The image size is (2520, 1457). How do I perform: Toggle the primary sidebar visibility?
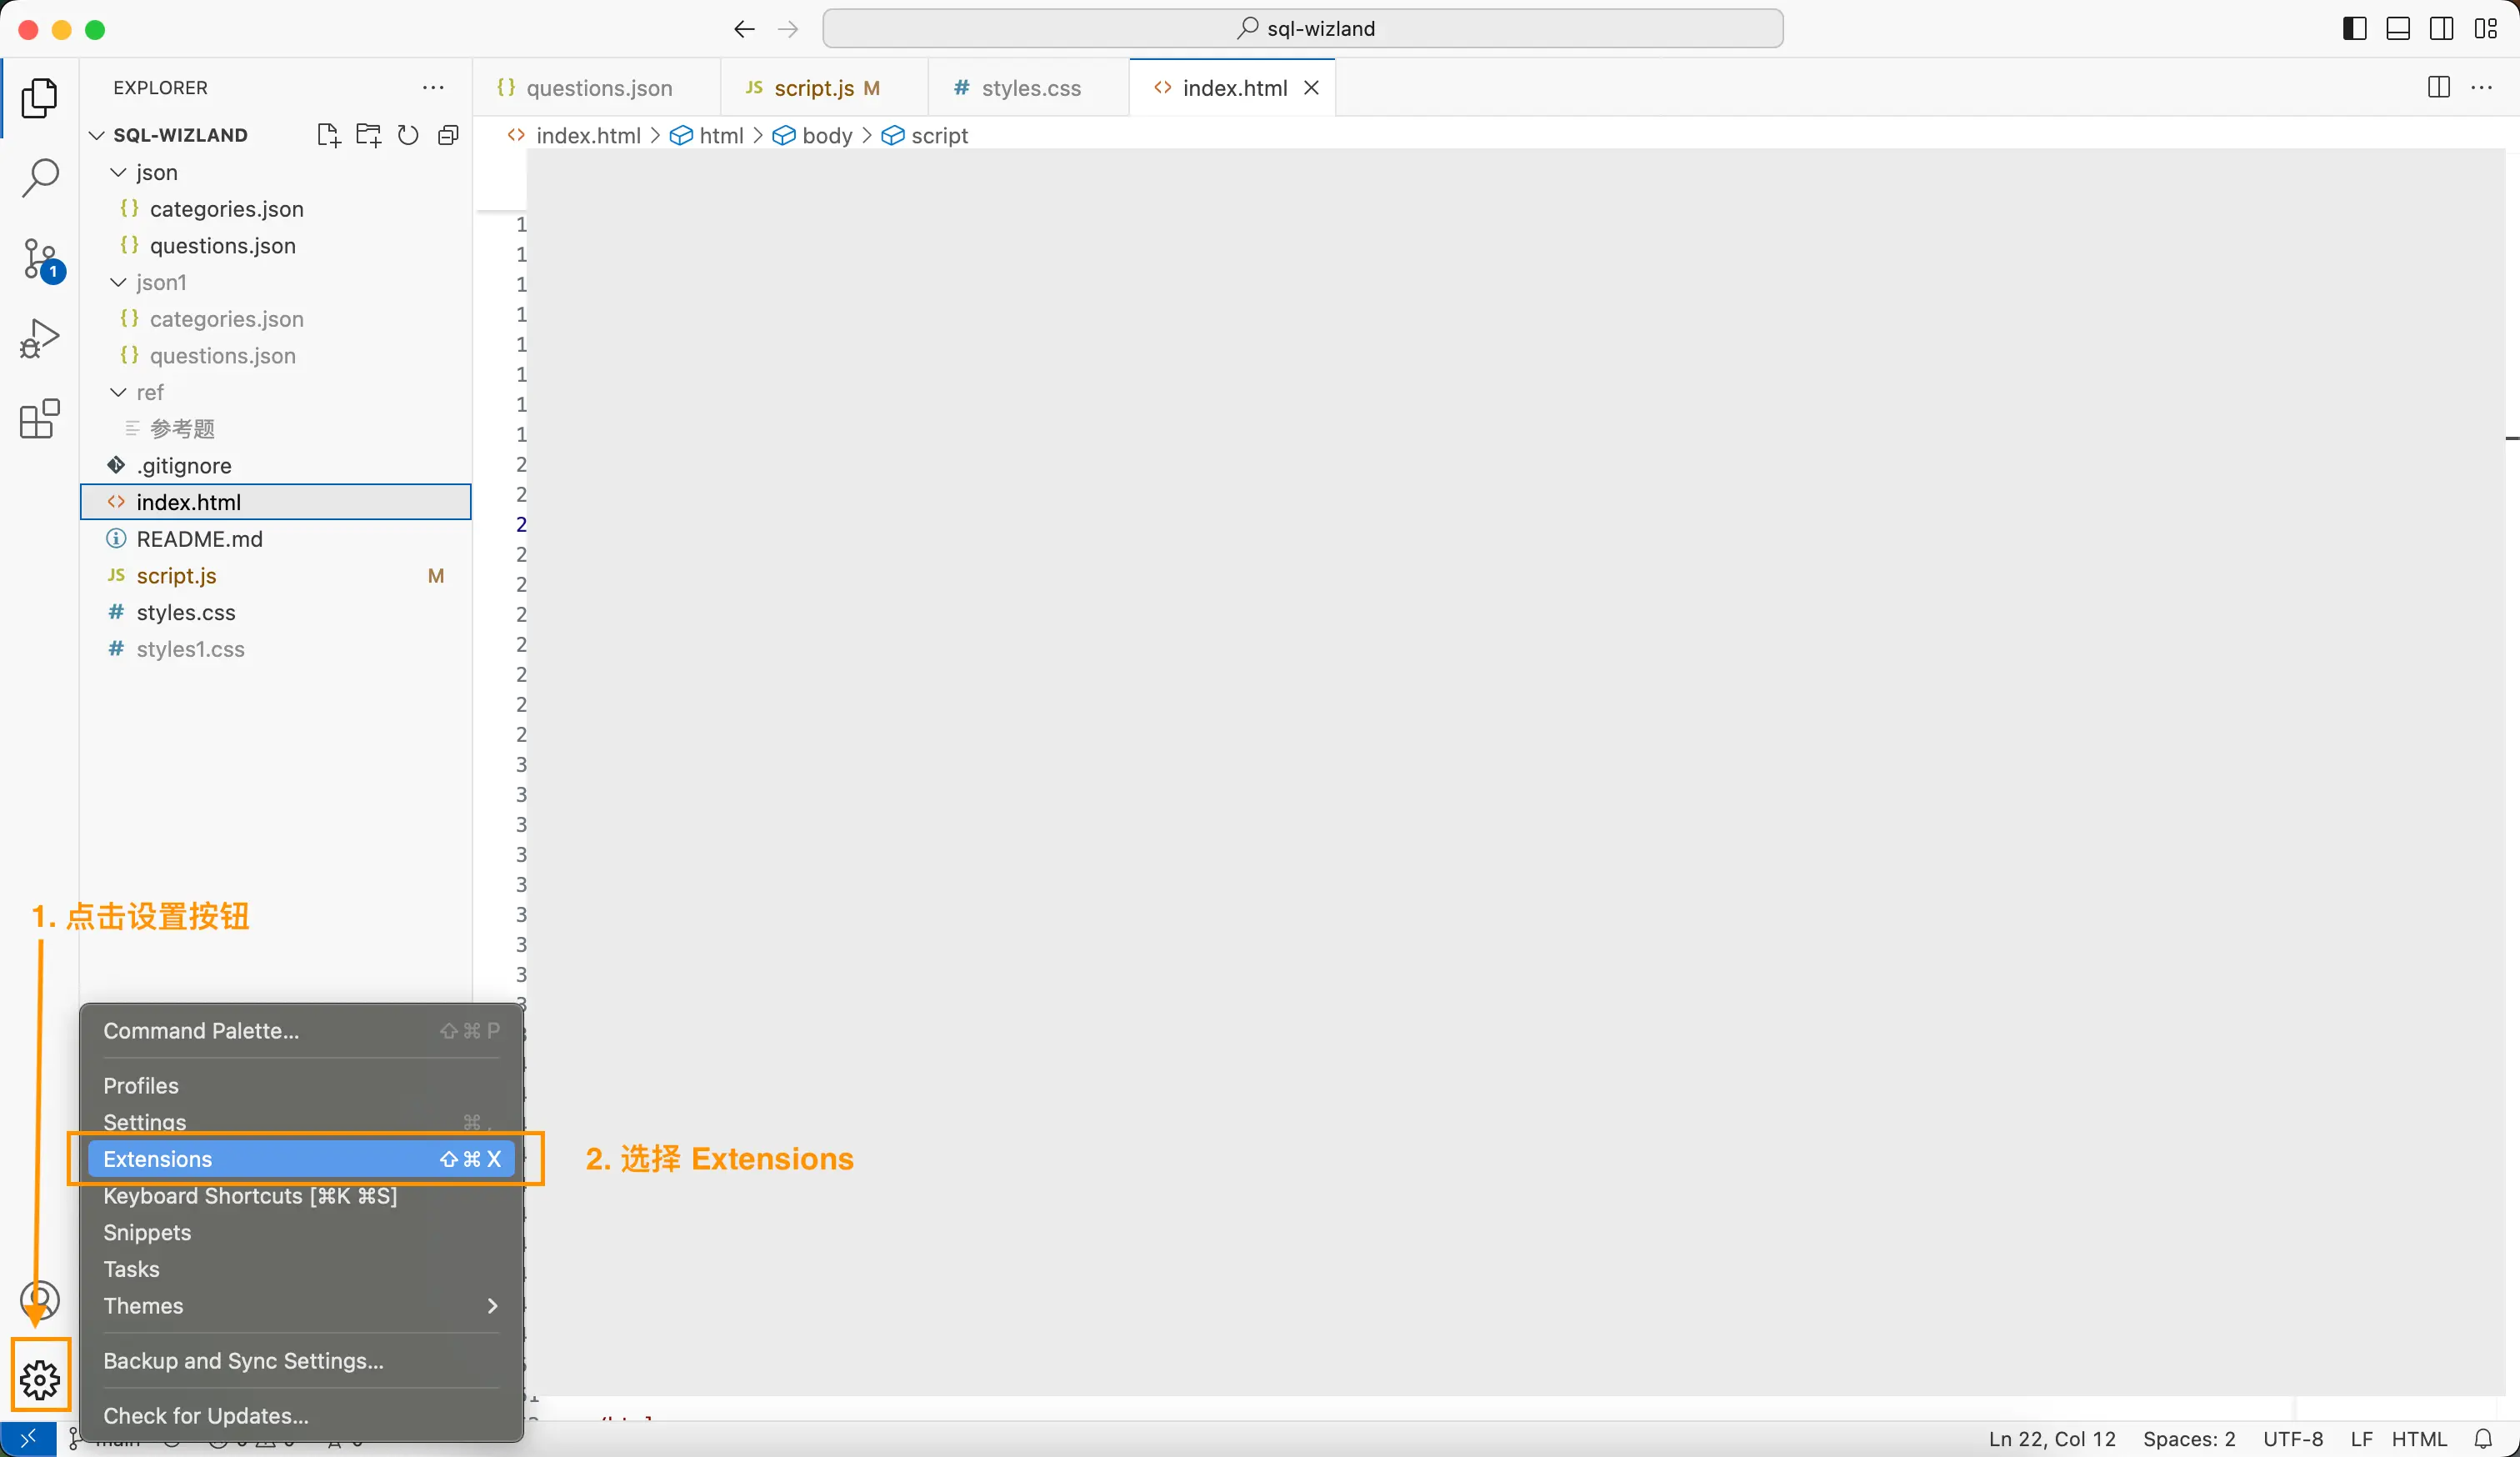pos(2354,28)
